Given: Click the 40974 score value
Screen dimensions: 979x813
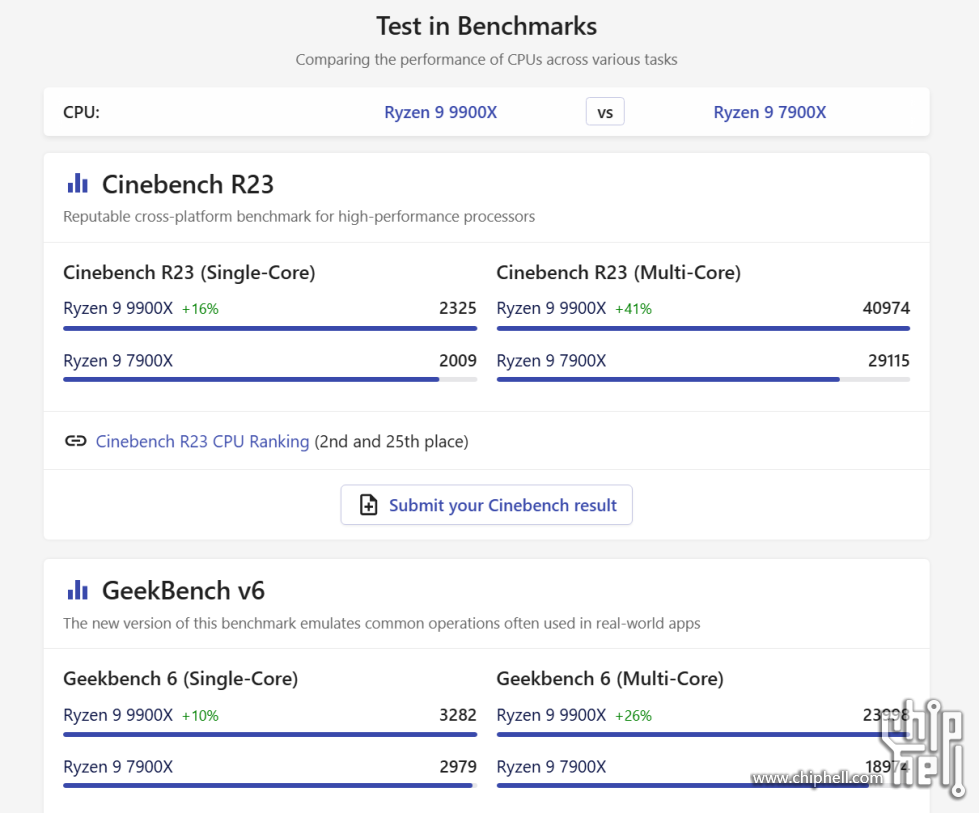Looking at the screenshot, I should [886, 308].
